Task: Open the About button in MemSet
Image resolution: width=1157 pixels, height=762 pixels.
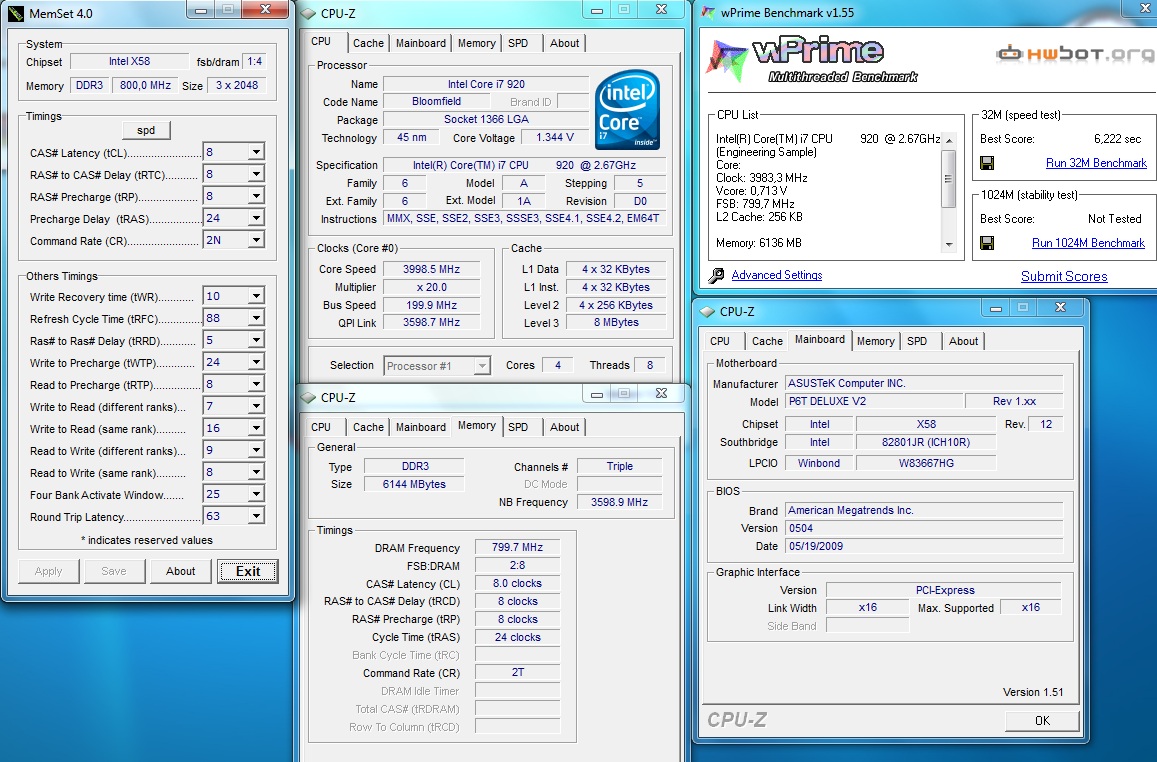Action: tap(181, 571)
